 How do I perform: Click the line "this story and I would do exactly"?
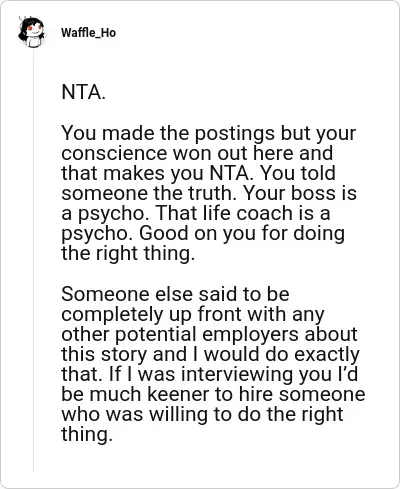210,354
